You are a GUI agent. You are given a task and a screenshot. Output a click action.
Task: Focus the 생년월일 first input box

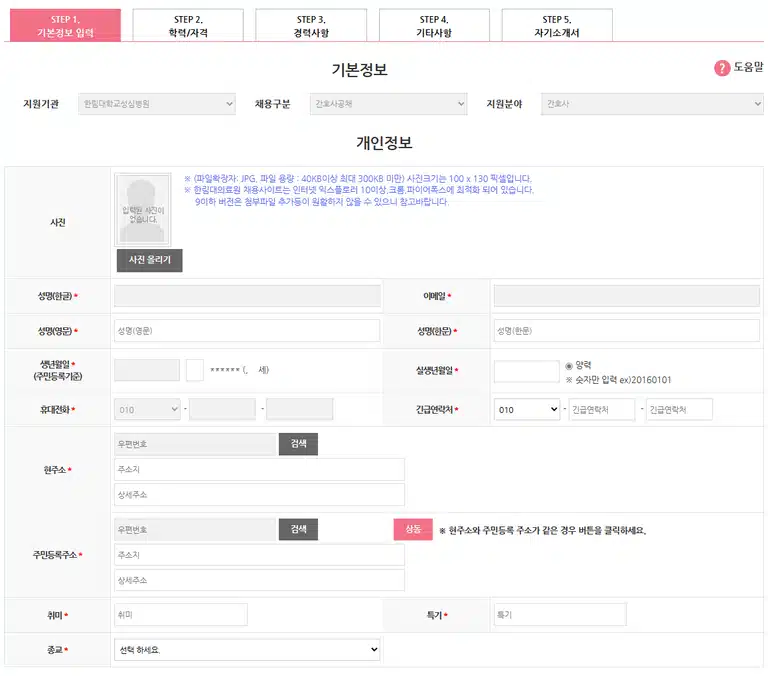click(x=147, y=370)
